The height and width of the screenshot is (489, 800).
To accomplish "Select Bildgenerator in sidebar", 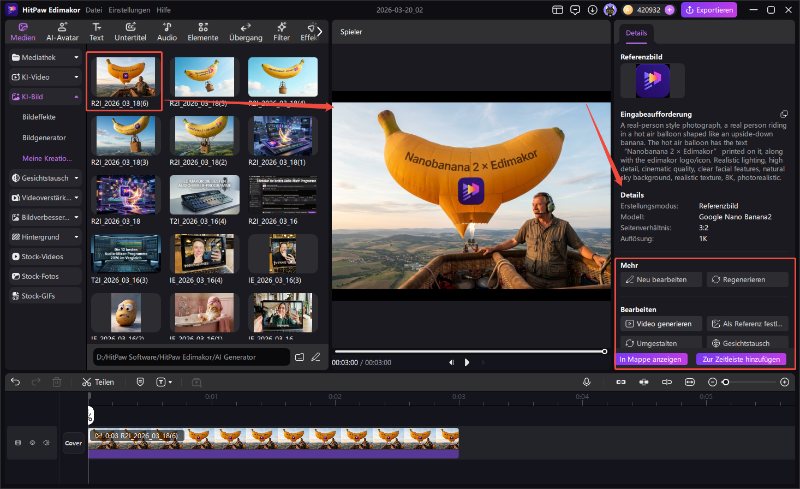I will click(x=44, y=137).
